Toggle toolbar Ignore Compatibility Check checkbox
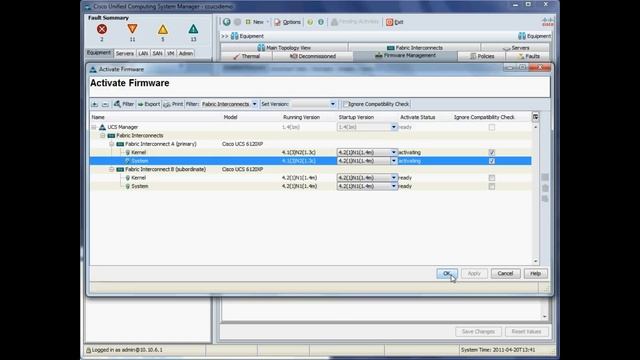Image resolution: width=640 pixels, height=360 pixels. (x=346, y=104)
